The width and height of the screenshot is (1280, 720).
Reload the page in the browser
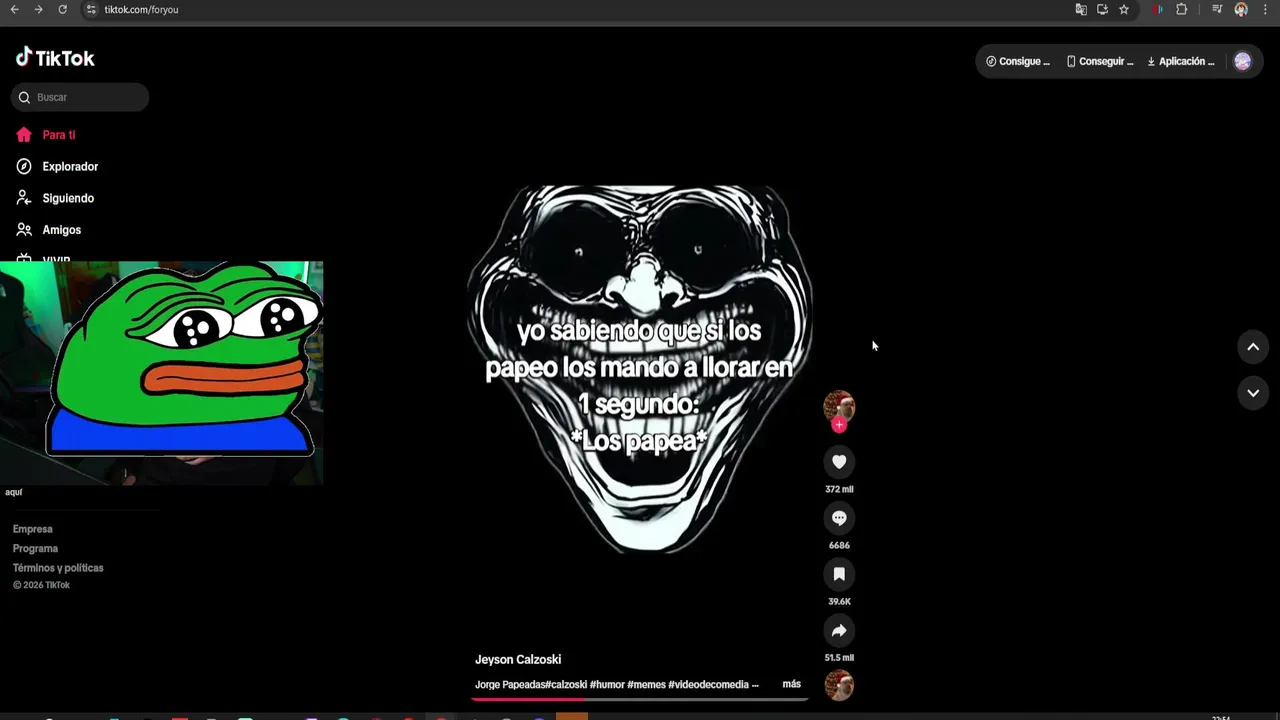coord(62,9)
